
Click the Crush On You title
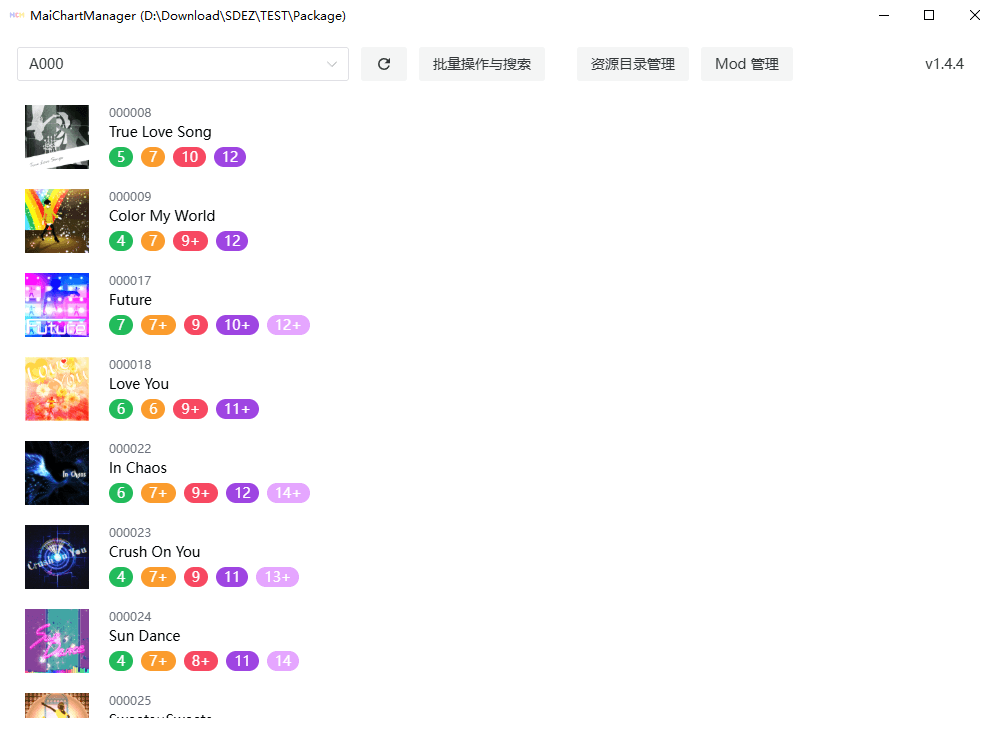[x=154, y=552]
